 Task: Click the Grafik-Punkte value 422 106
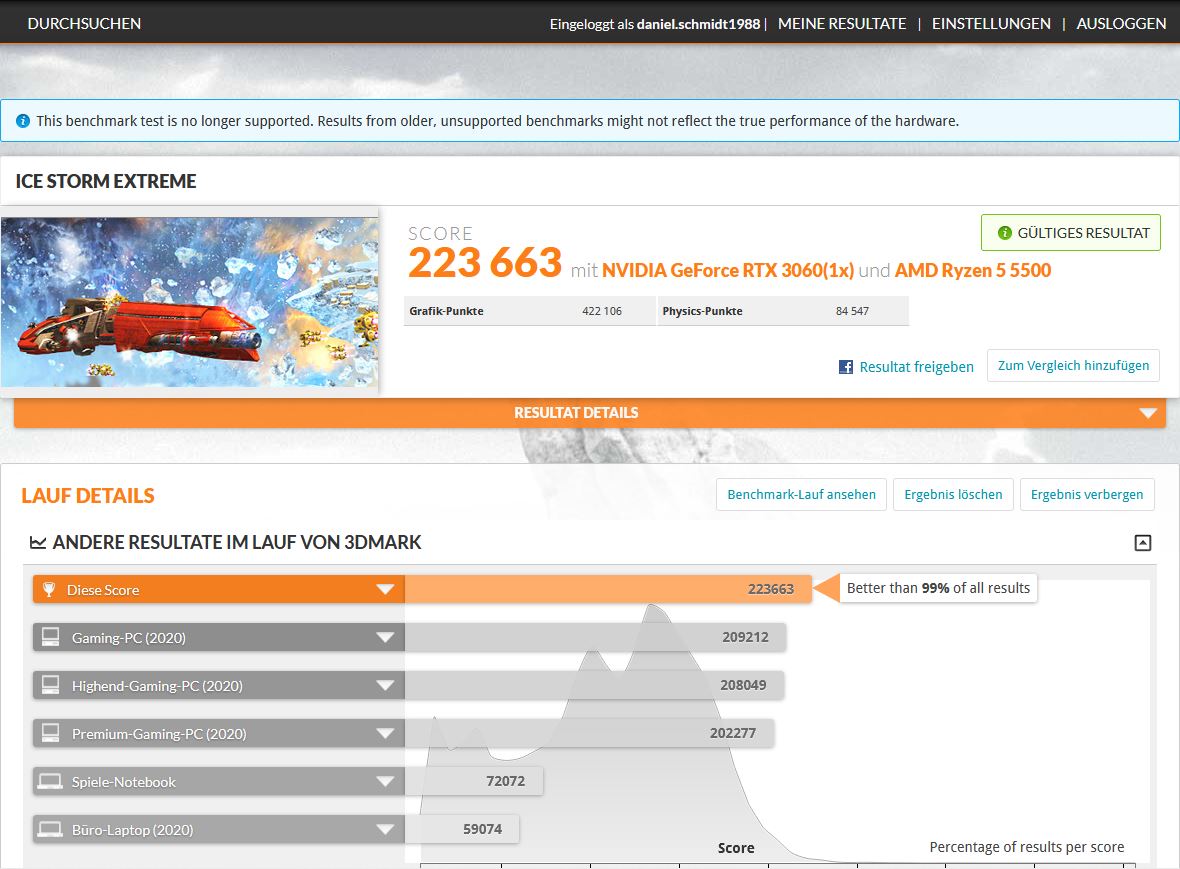point(602,311)
